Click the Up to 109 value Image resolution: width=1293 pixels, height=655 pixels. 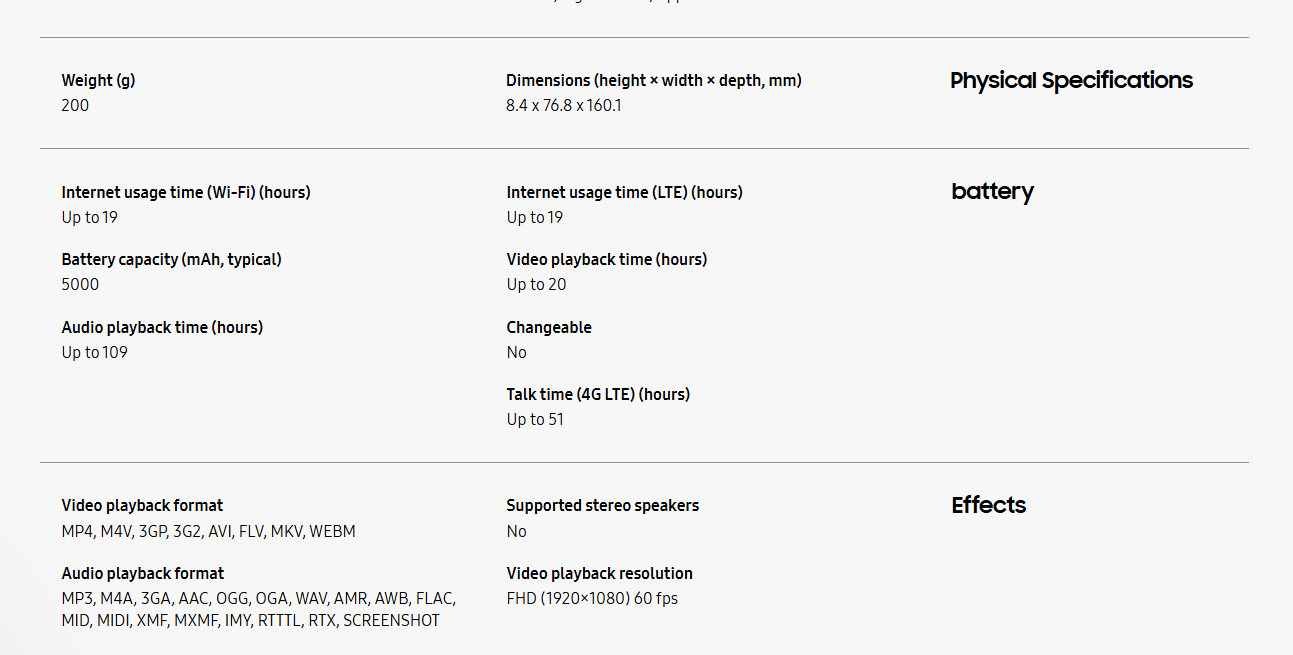pyautogui.click(x=94, y=352)
